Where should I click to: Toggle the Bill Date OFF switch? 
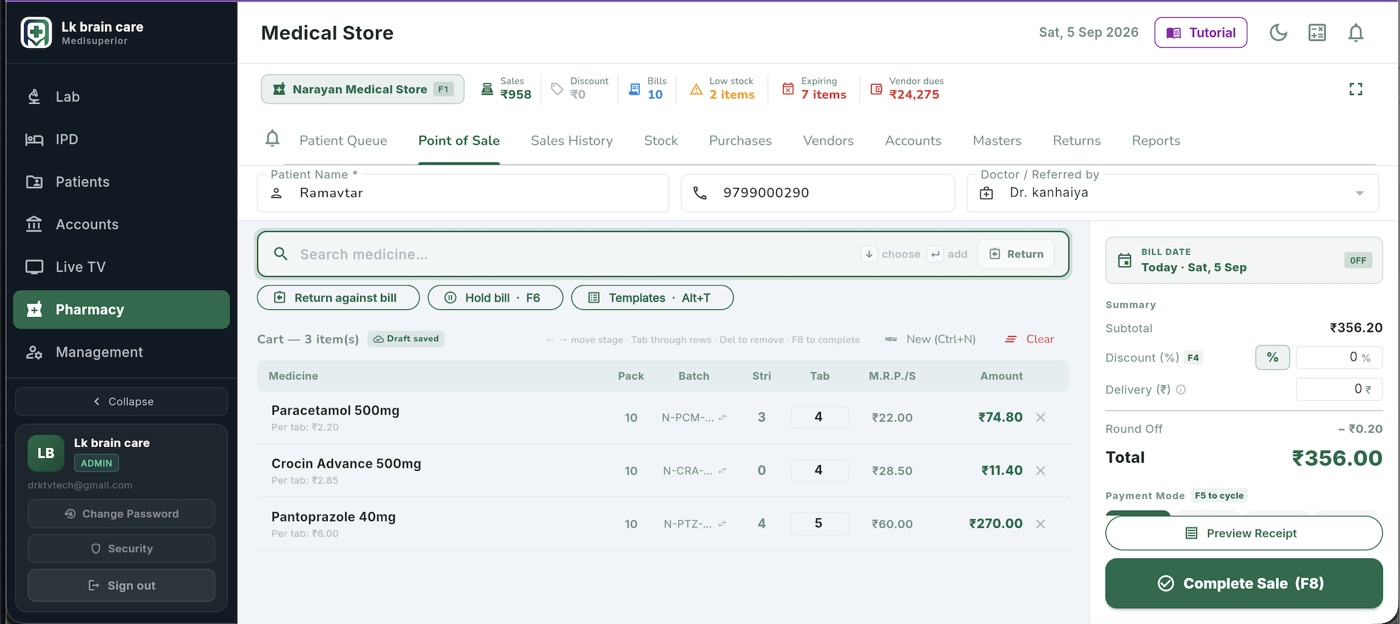point(1357,260)
